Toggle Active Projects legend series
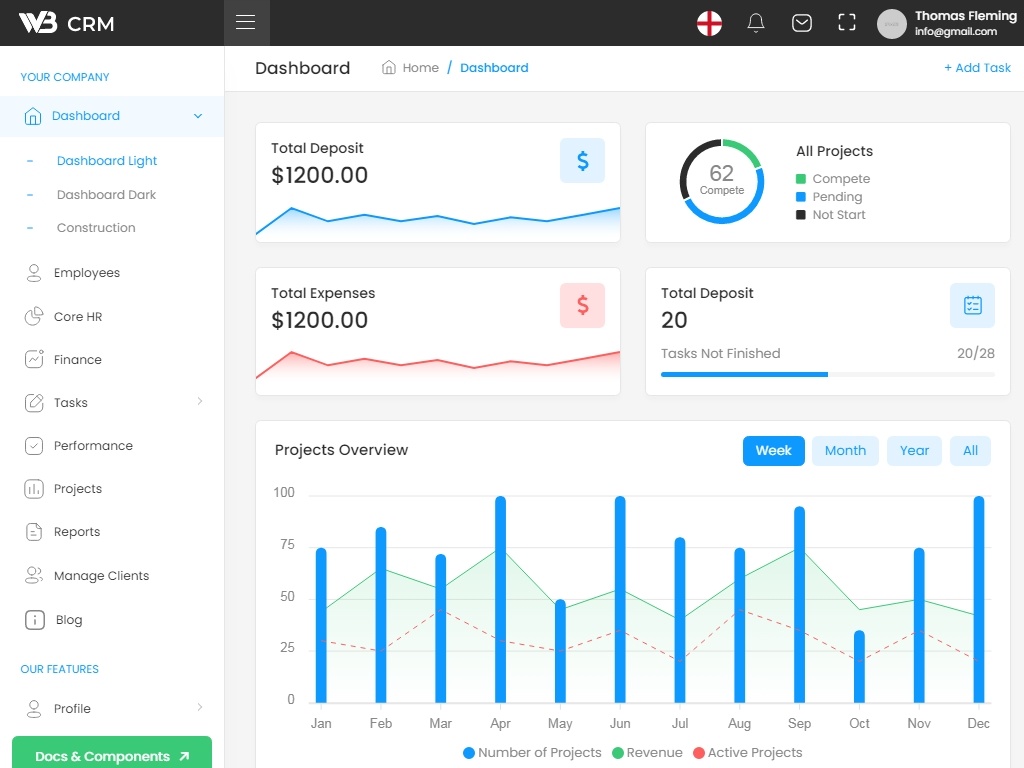This screenshot has width=1024, height=768. [x=748, y=753]
